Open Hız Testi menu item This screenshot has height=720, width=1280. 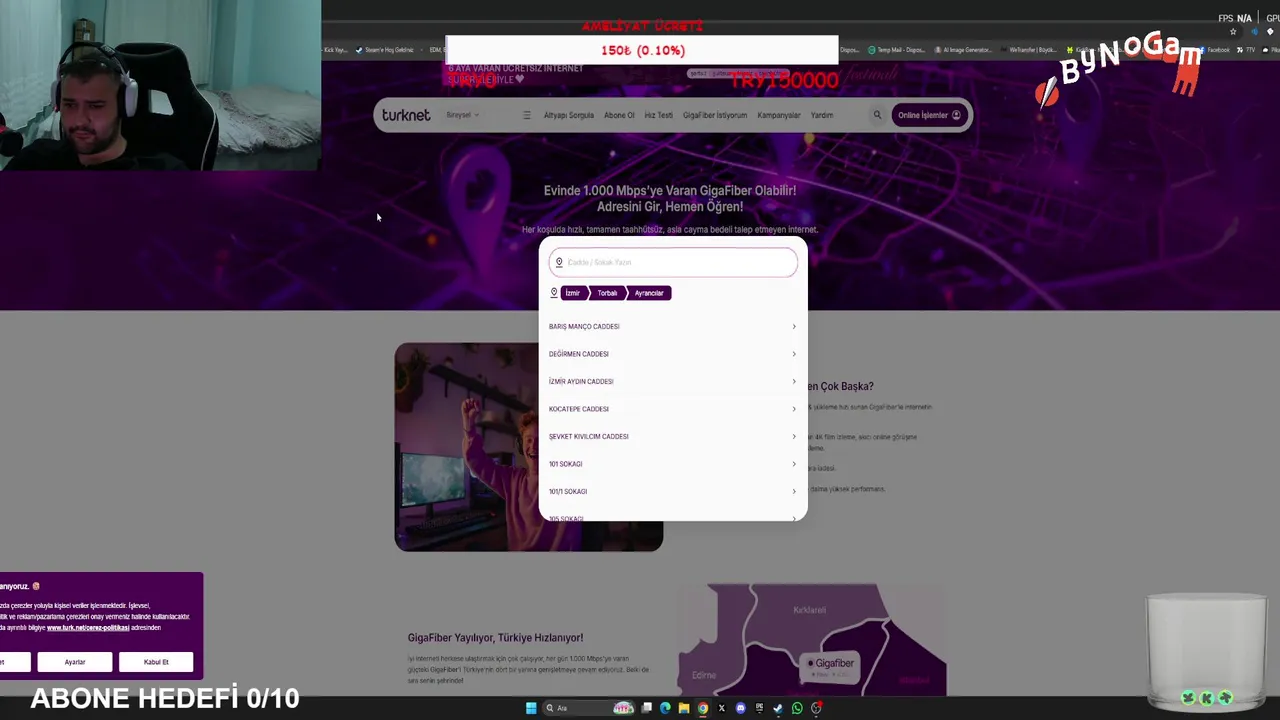click(658, 115)
